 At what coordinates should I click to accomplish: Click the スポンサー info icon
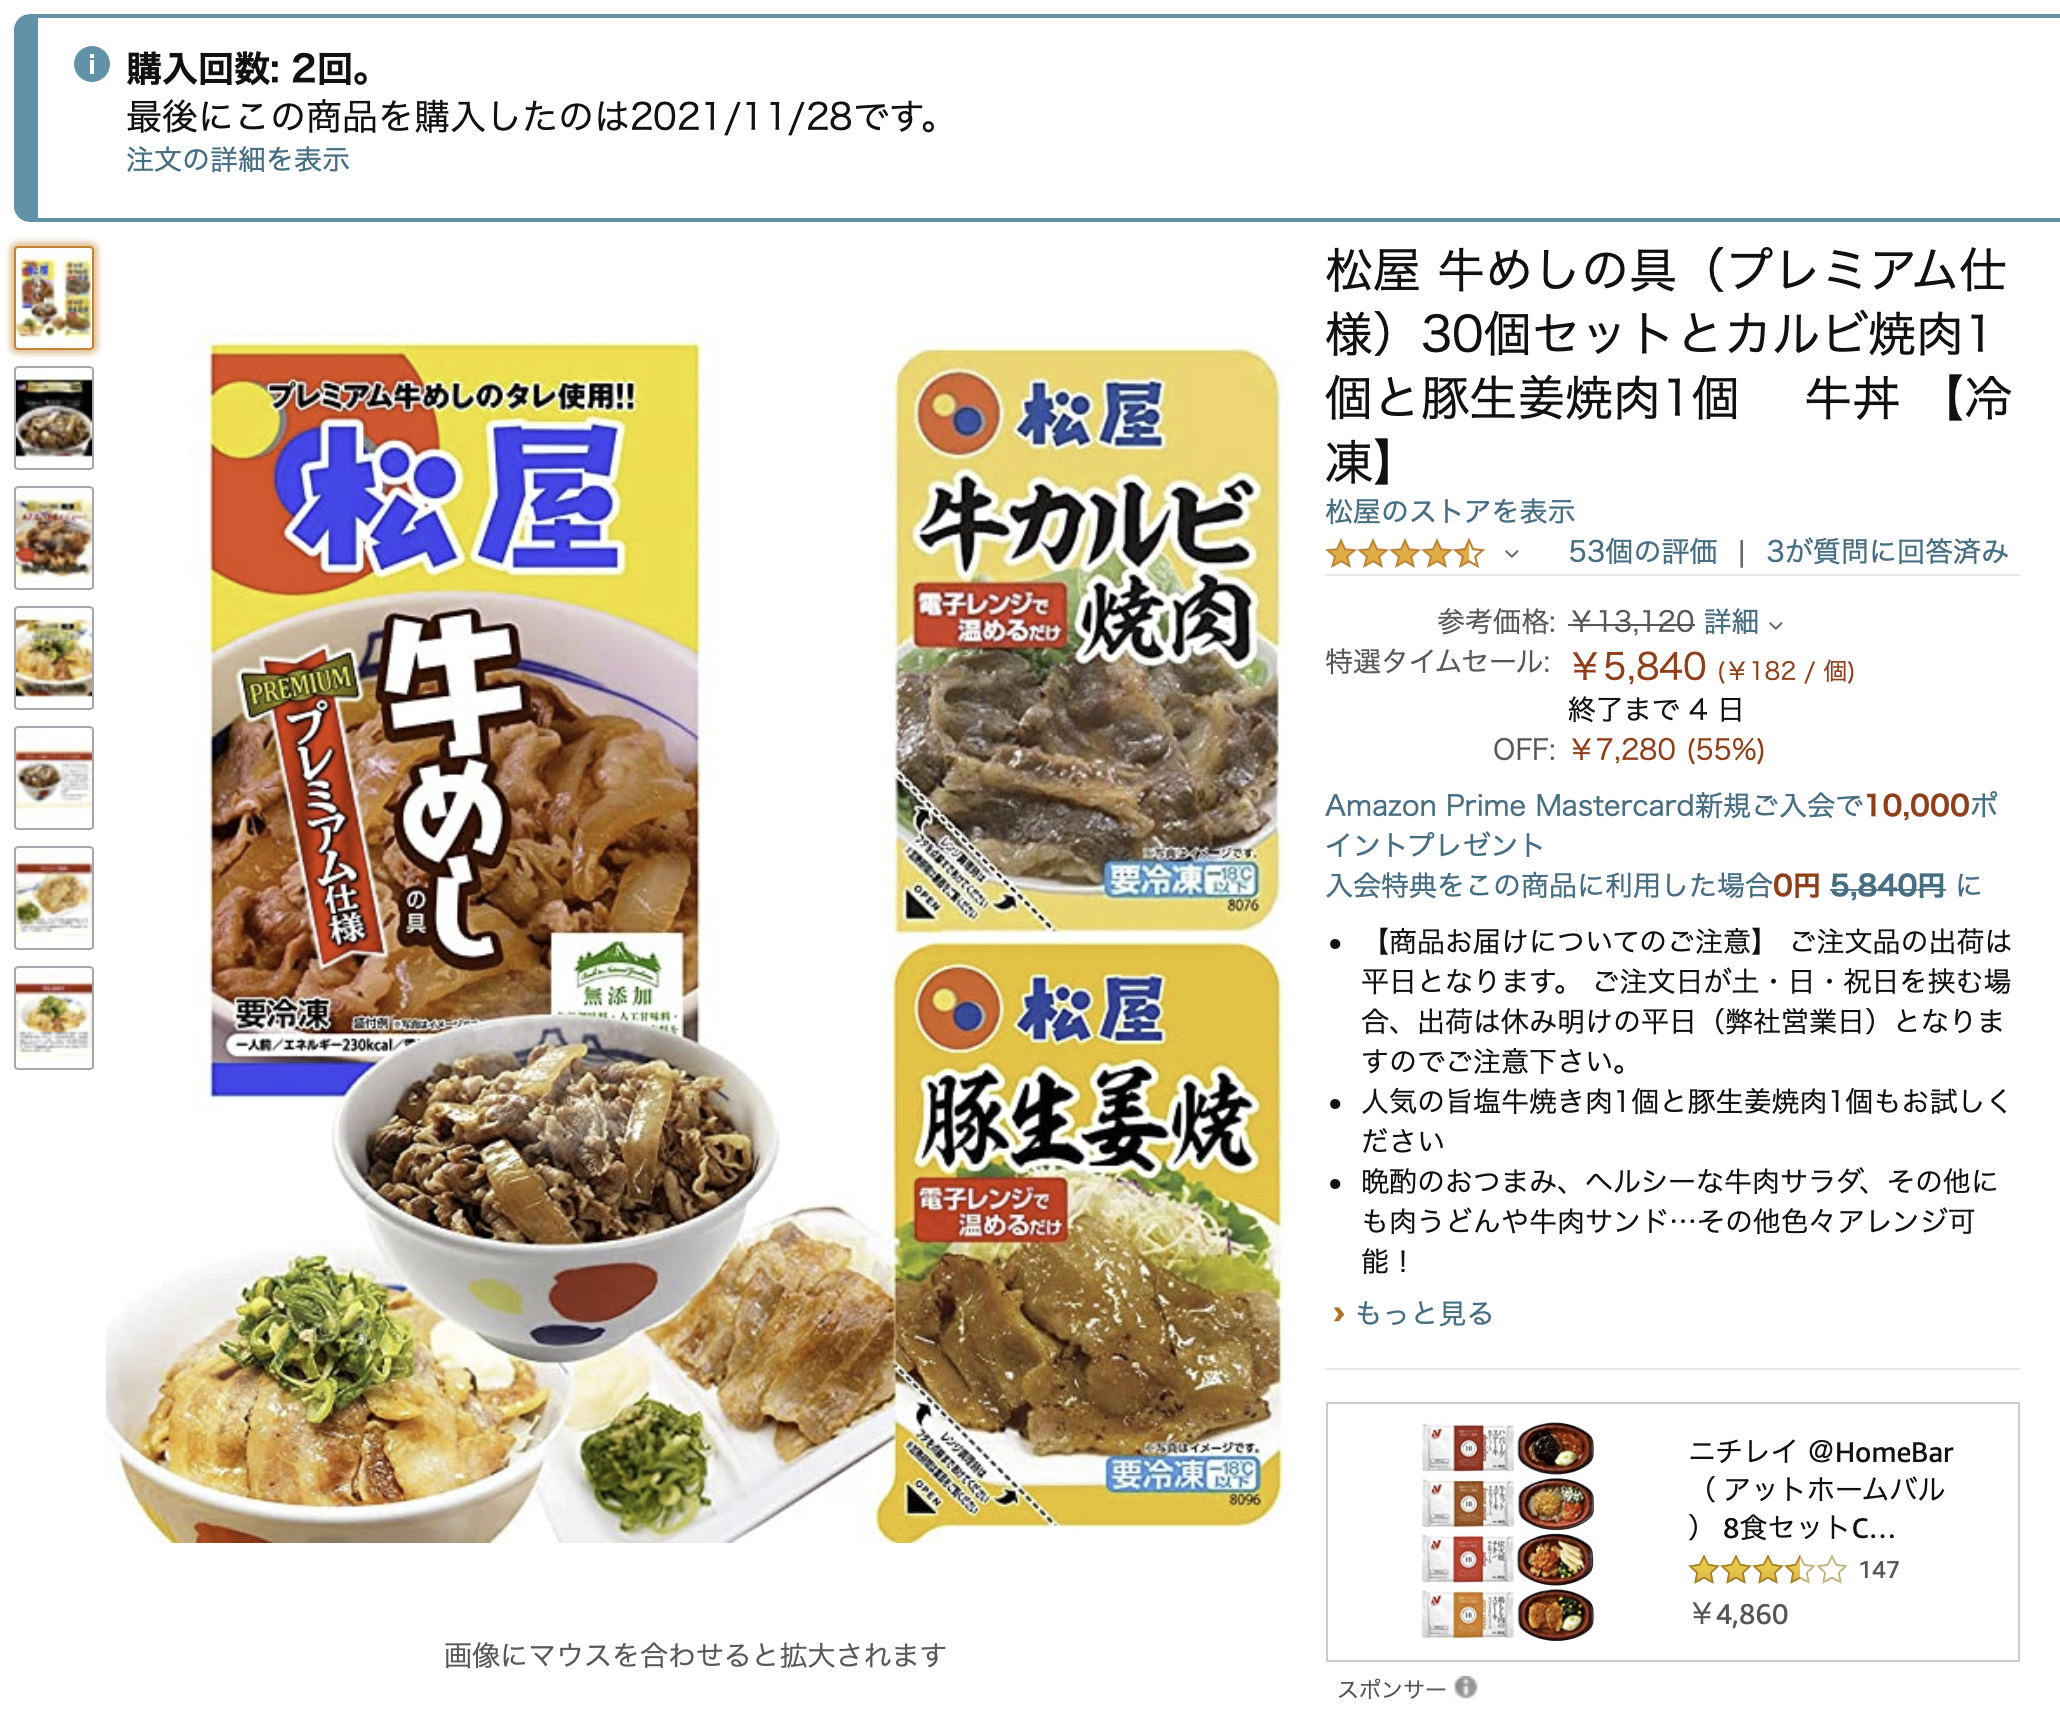[x=1465, y=1687]
